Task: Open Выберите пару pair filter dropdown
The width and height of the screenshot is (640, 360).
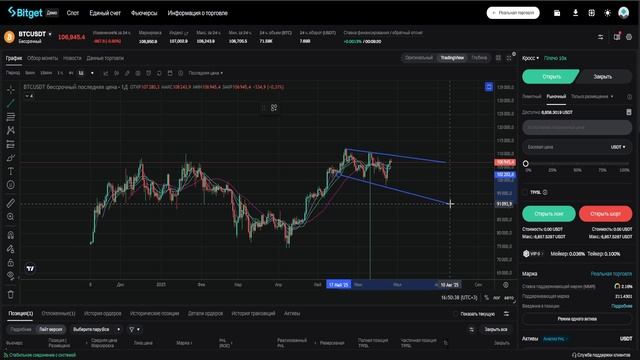Action: (96, 329)
